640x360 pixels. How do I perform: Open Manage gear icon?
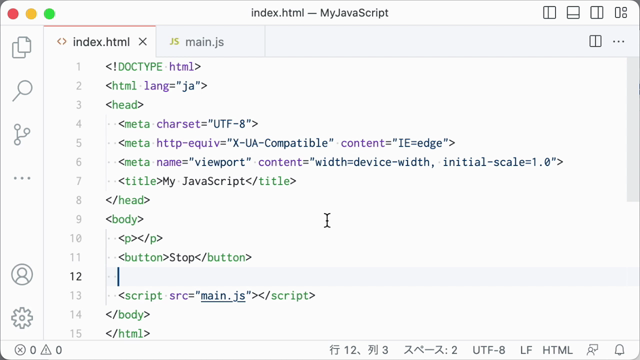click(22, 318)
